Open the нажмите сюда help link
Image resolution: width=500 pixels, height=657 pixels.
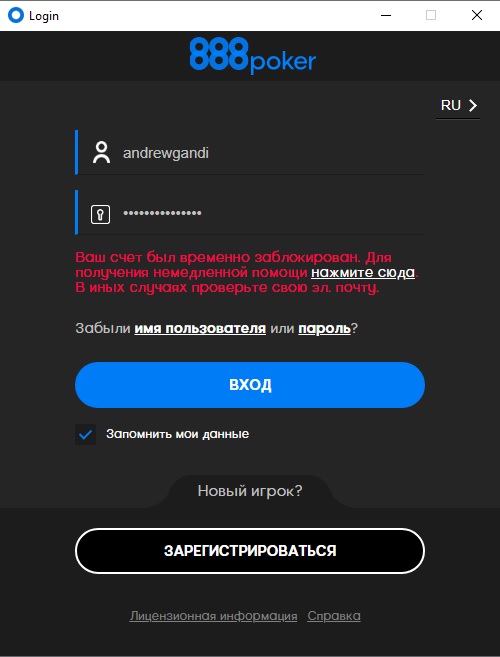(x=363, y=273)
